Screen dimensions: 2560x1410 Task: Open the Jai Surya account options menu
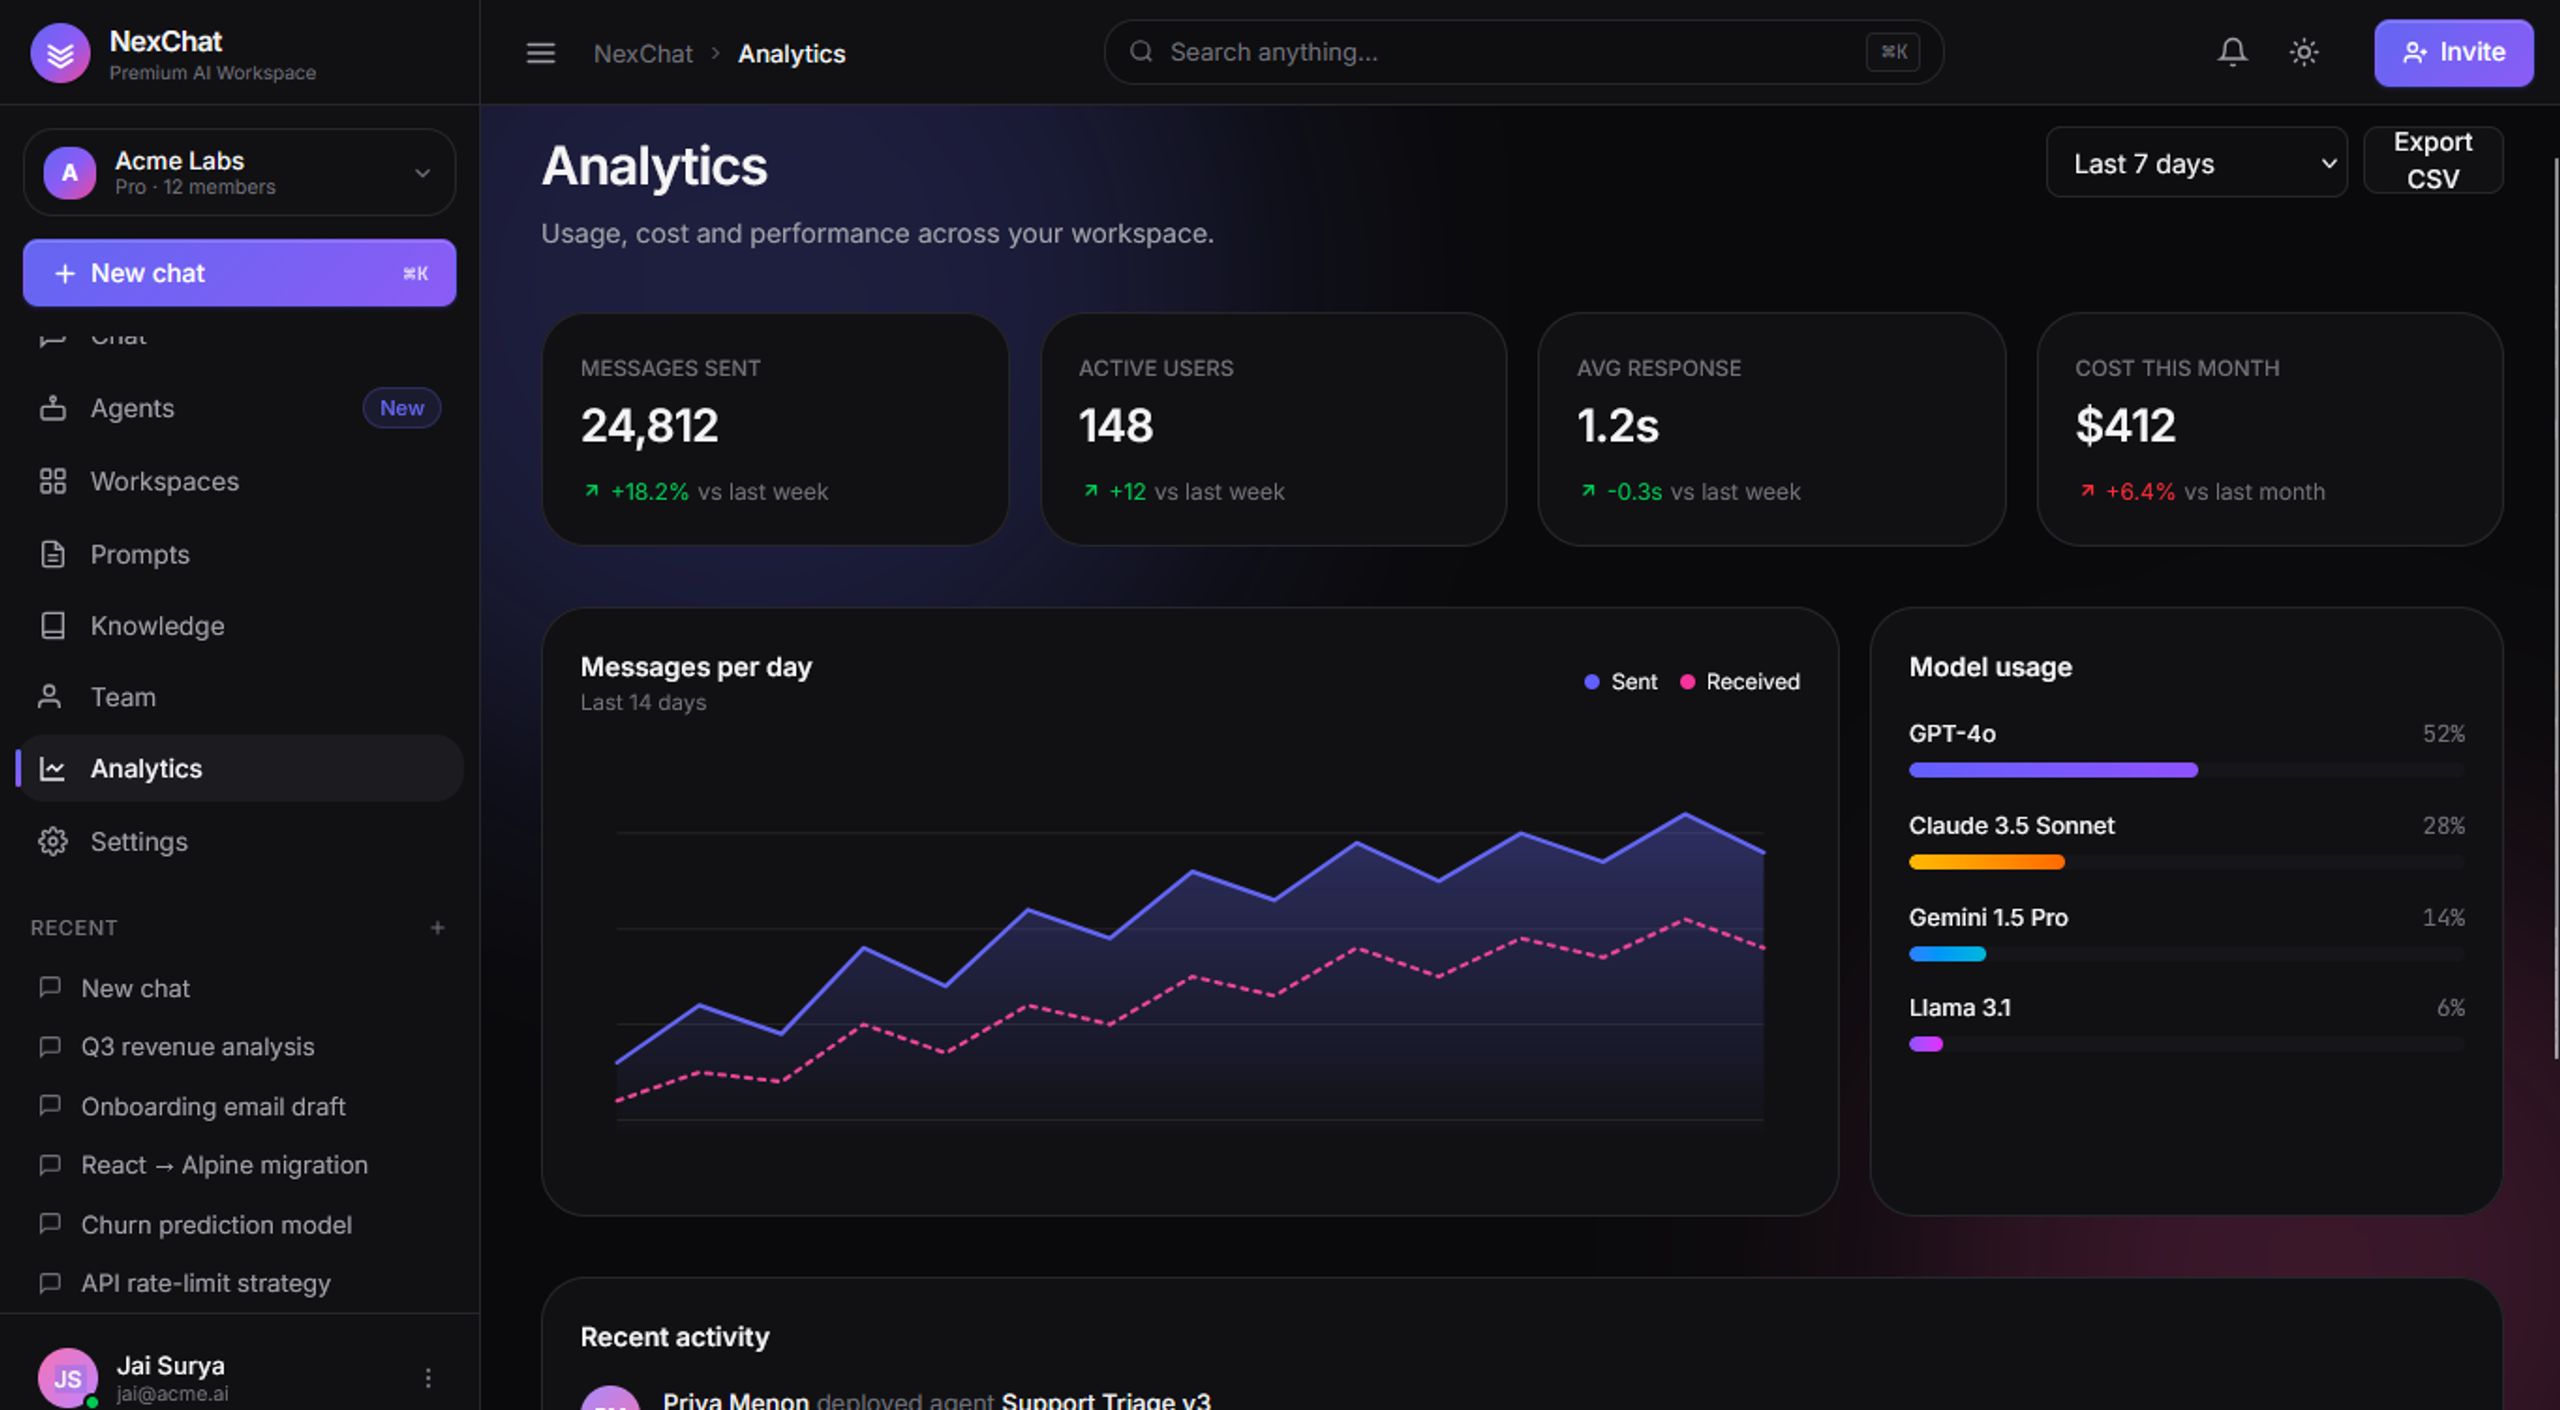pos(428,1378)
